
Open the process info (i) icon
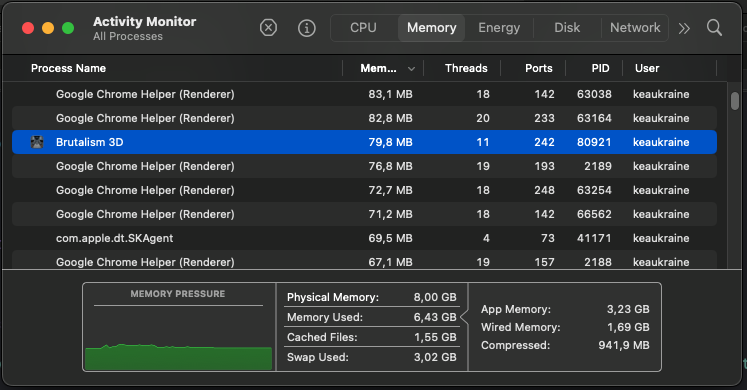coord(307,28)
